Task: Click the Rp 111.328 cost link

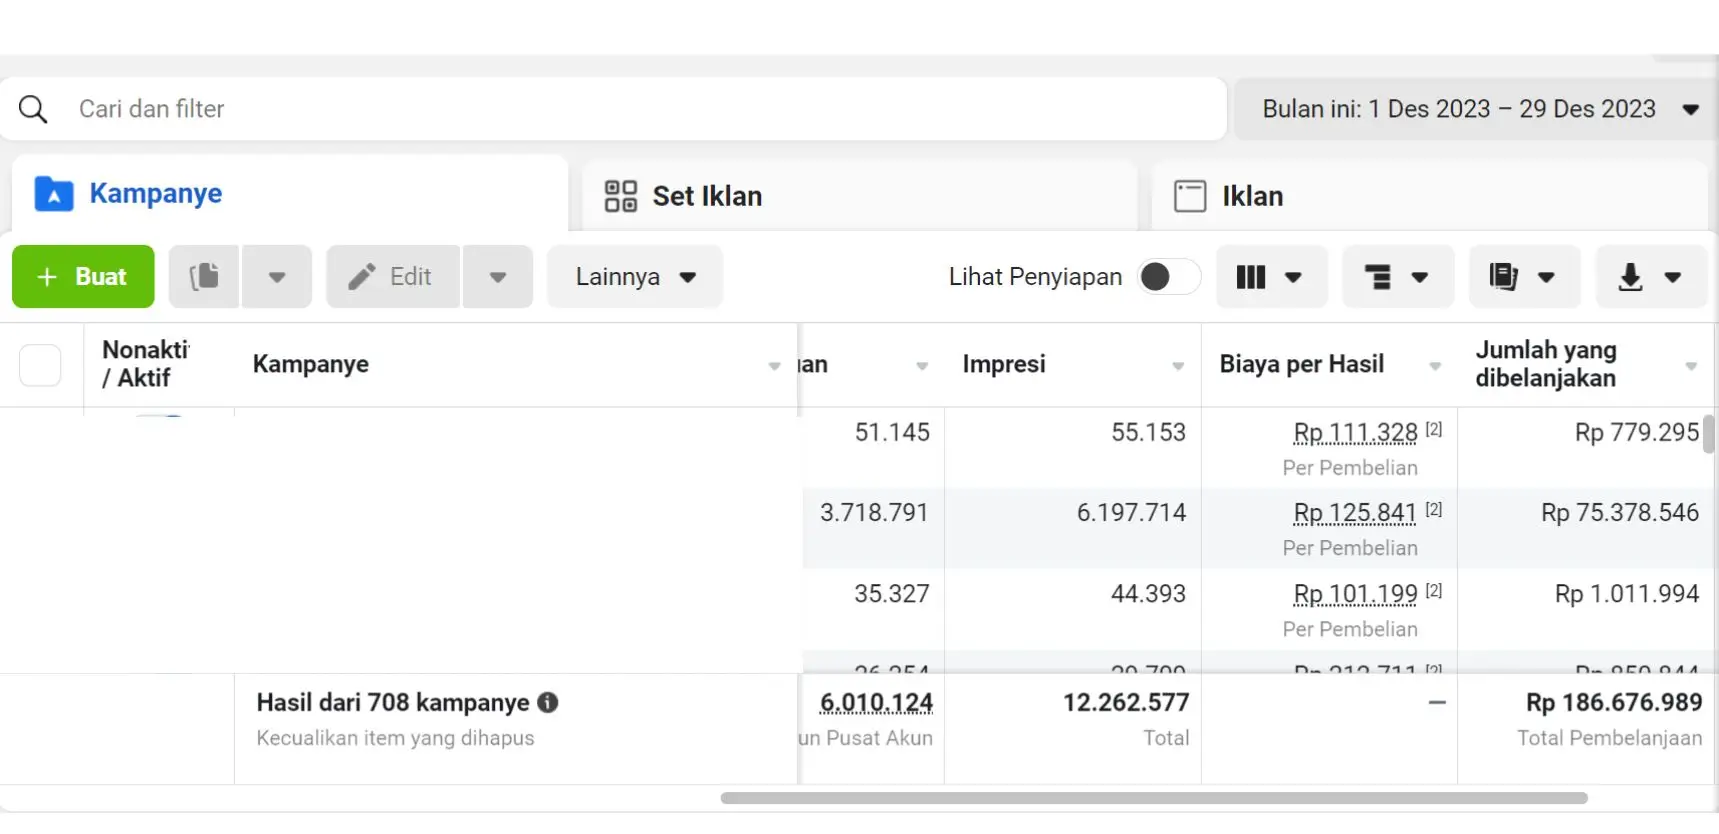Action: point(1355,432)
